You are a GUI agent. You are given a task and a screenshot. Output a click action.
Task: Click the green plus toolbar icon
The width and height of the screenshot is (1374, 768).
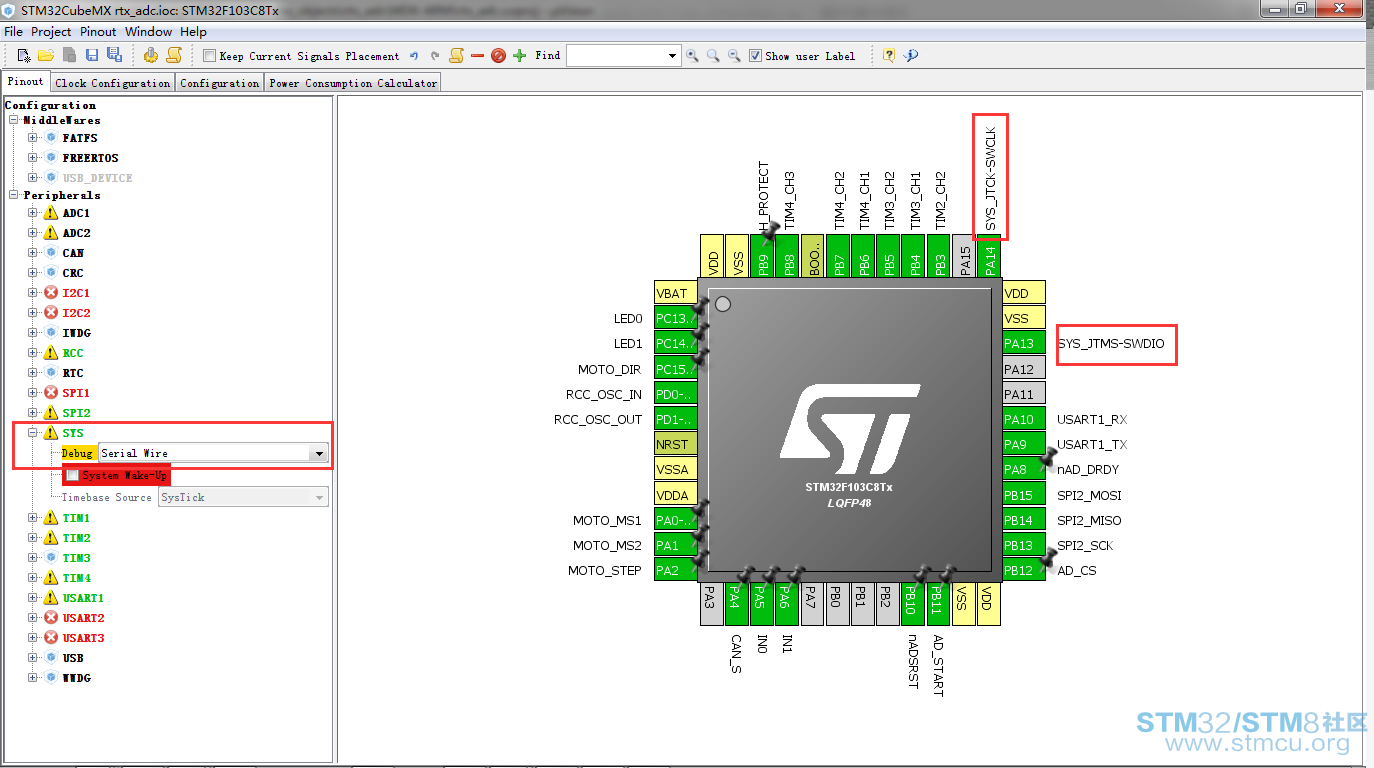(x=519, y=56)
